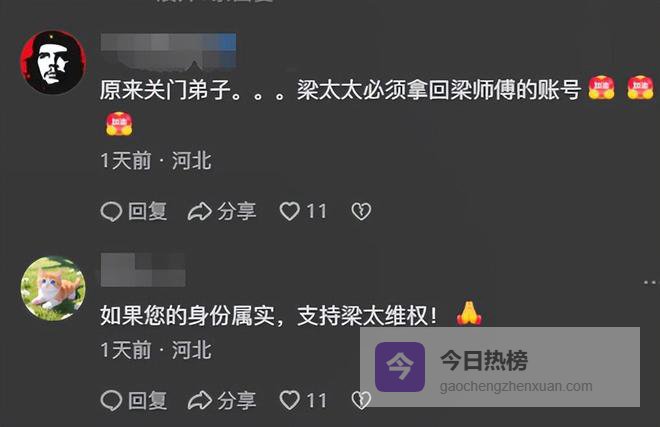
Task: Like the second comment with heart icon
Action: coord(290,400)
